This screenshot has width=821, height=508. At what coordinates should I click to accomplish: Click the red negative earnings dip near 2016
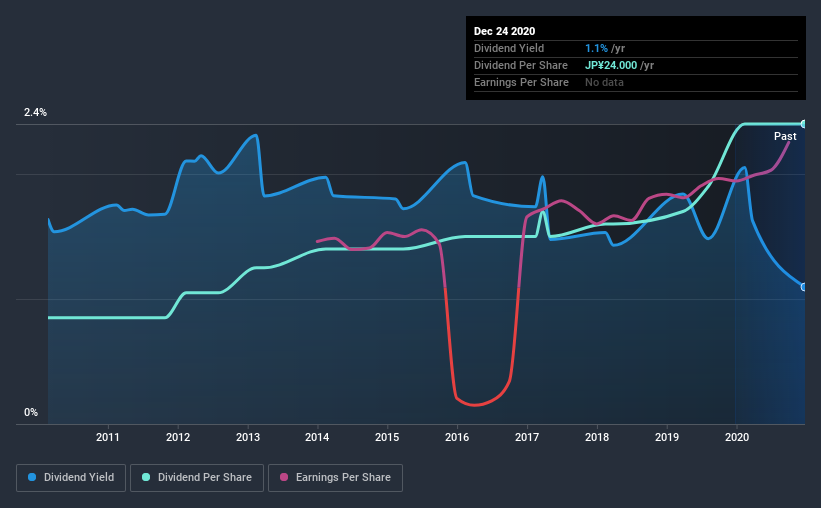475,404
